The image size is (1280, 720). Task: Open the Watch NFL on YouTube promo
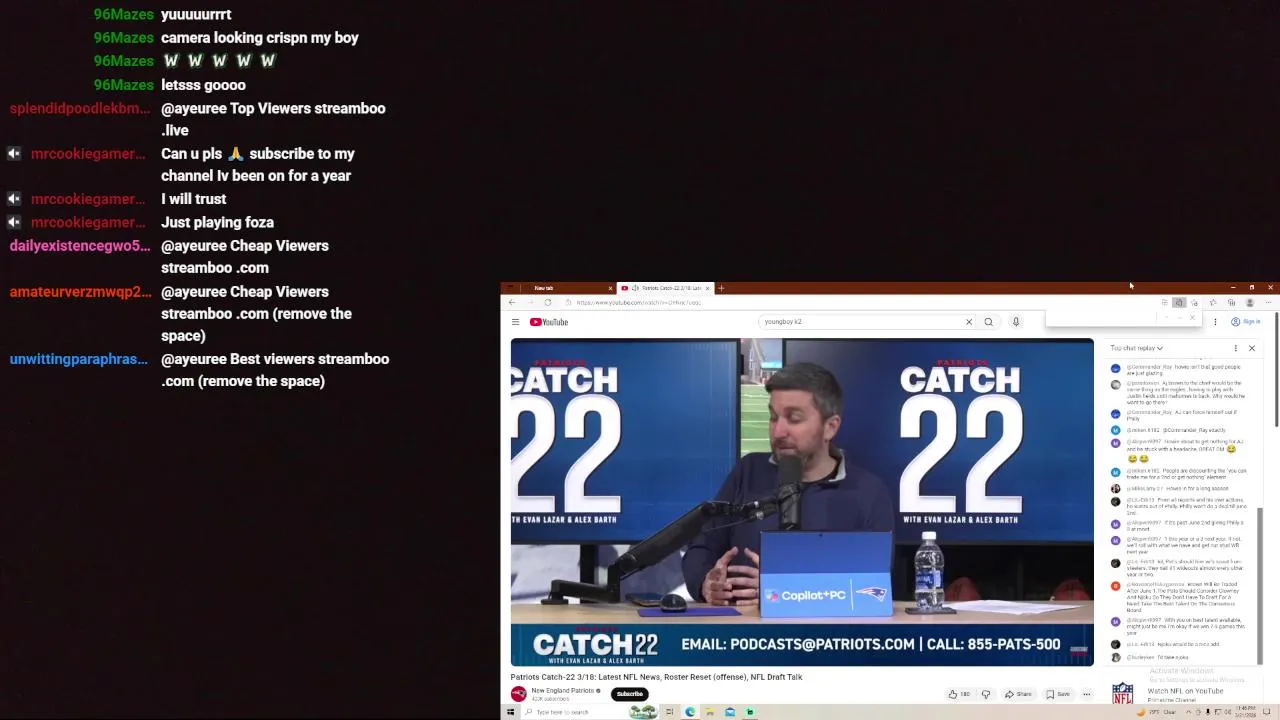(1185, 691)
